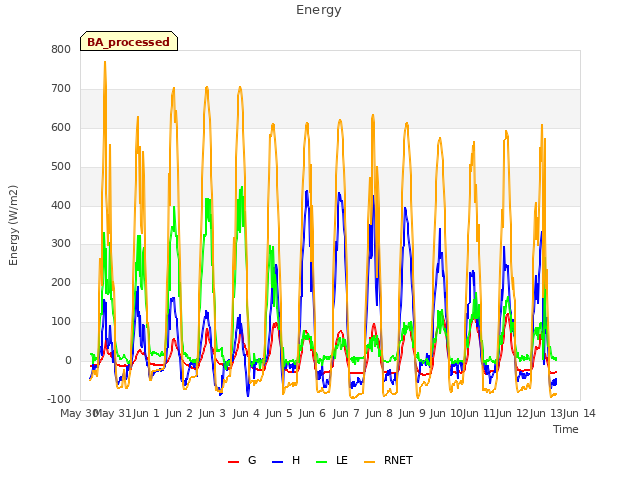Toggle the G series legend entry
Screen dimensions: 640x480
[242, 460]
